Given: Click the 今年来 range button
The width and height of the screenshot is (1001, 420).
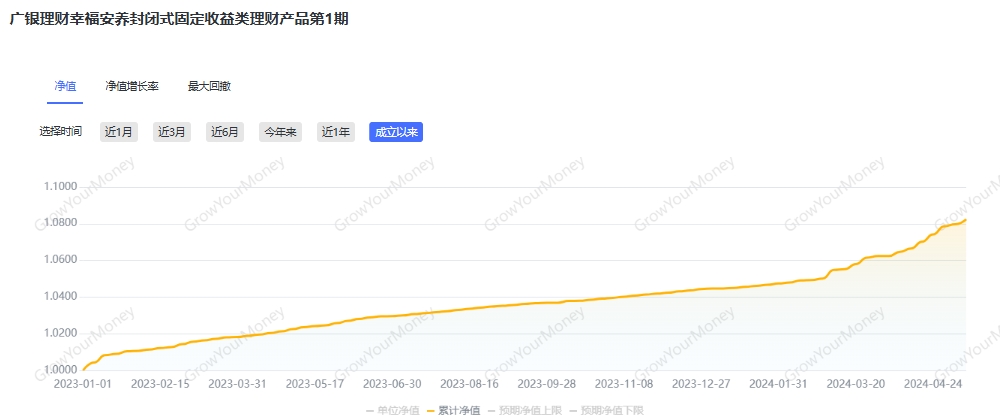Looking at the screenshot, I should click(280, 132).
